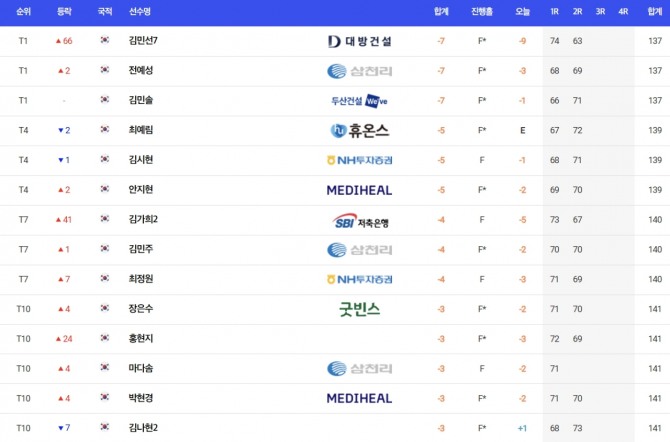Click 안지현's MEDIHEAL sponsor logo

(359, 190)
